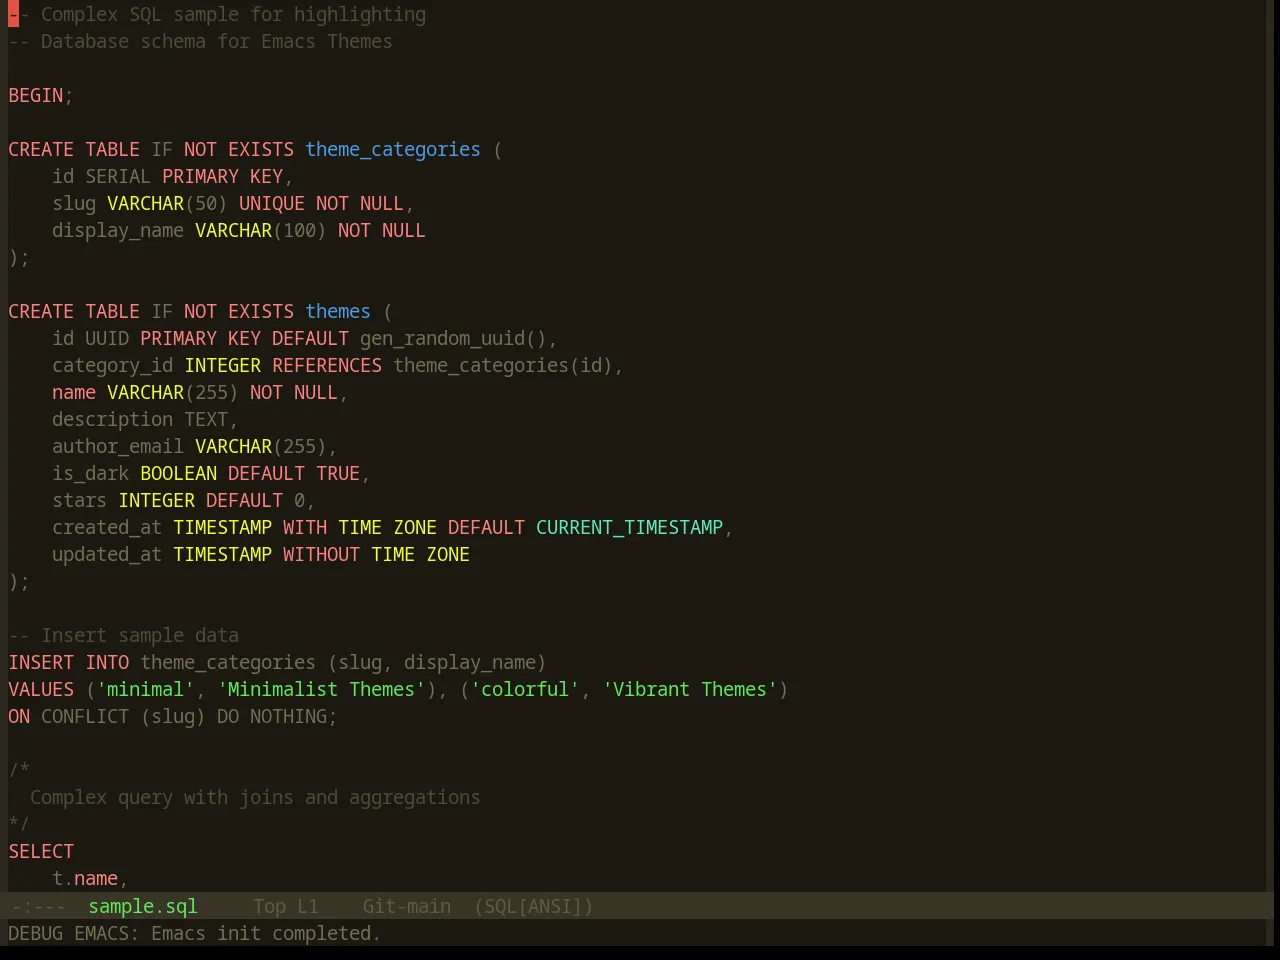
Task: Click the '-- Insert sample data' comment
Action: pos(124,635)
